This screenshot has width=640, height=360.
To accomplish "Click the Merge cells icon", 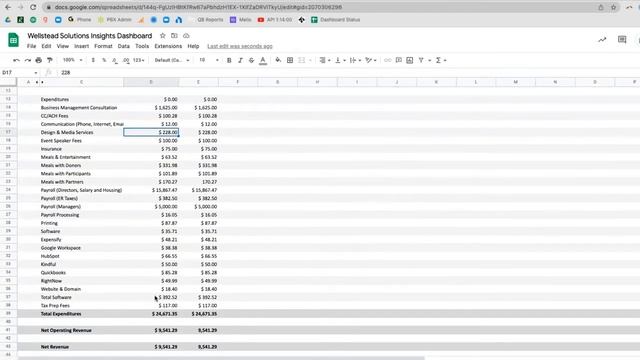I will (302, 60).
